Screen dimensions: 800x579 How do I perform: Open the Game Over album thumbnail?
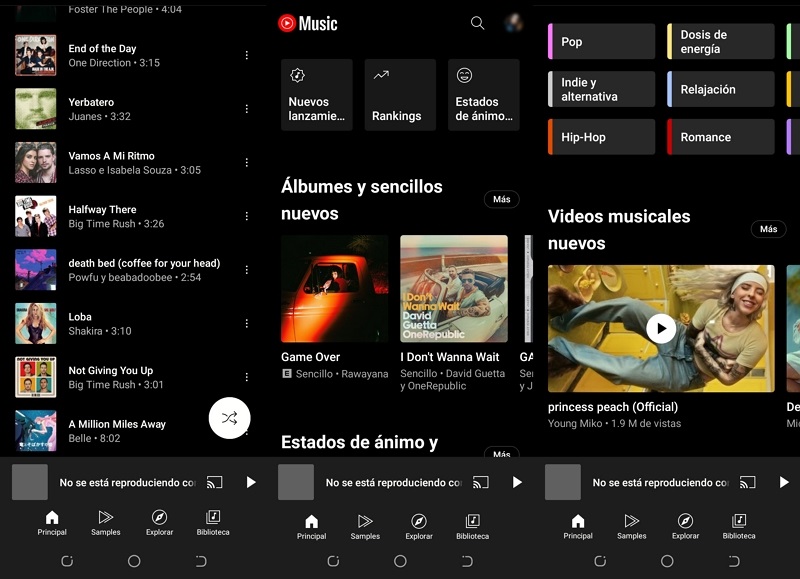pyautogui.click(x=333, y=288)
